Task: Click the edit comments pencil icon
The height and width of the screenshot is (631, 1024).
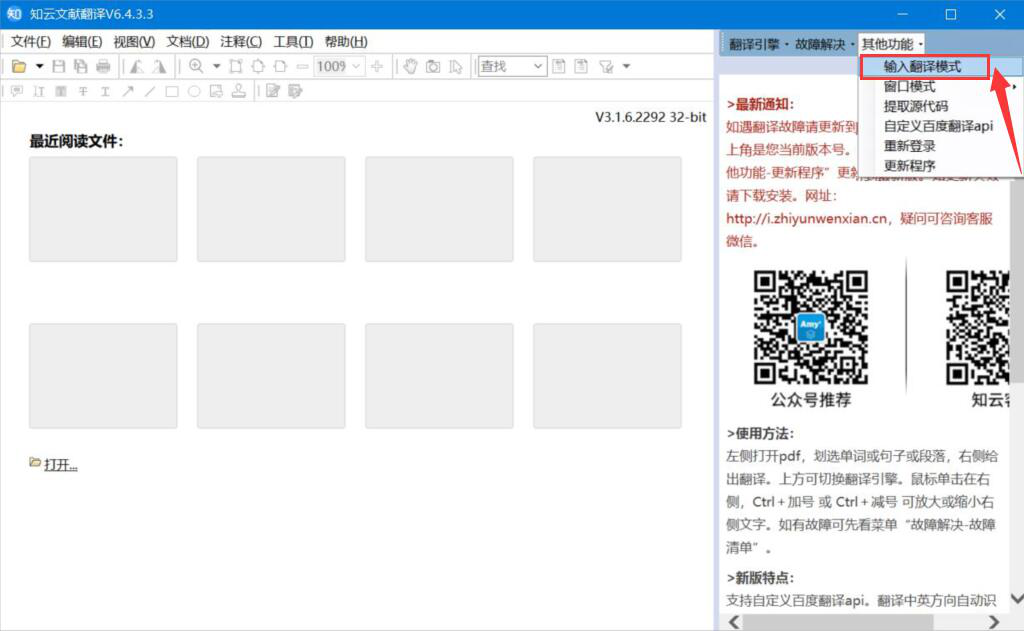Action: coord(273,91)
